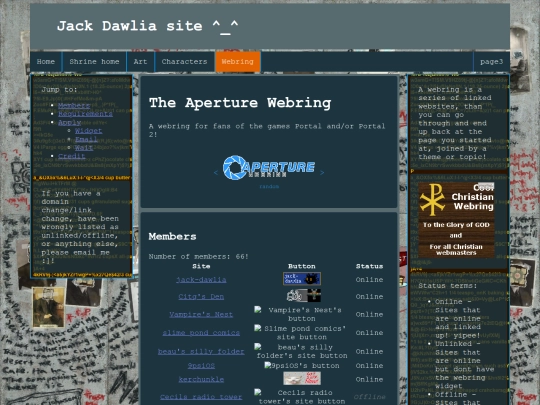Click the Vampire's Nest broken button image
The image size is (540, 405).
(302, 314)
